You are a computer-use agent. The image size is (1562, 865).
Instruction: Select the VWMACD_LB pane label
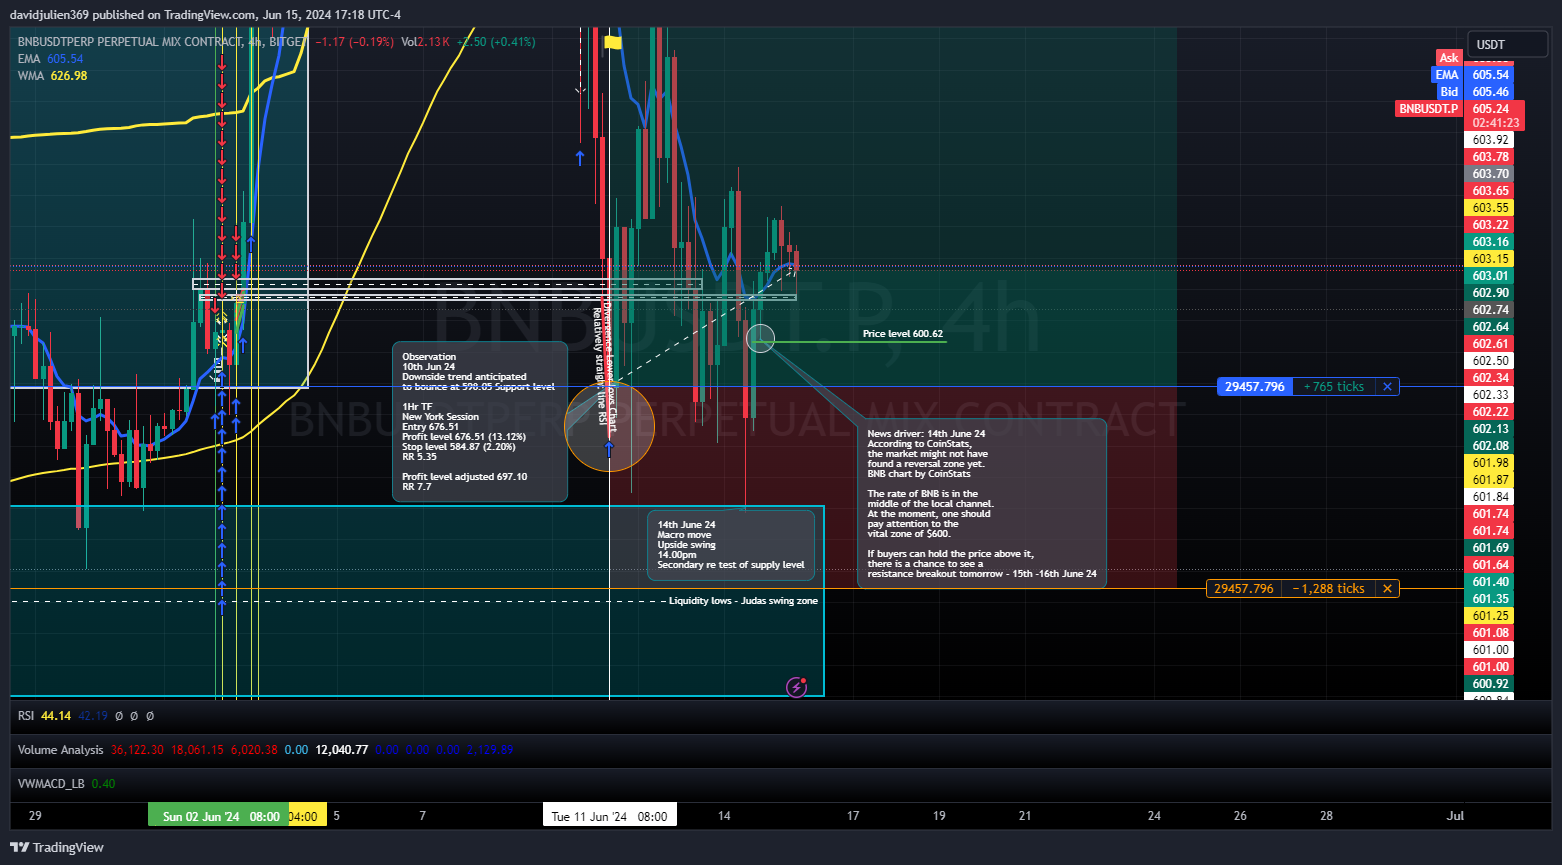coord(52,784)
